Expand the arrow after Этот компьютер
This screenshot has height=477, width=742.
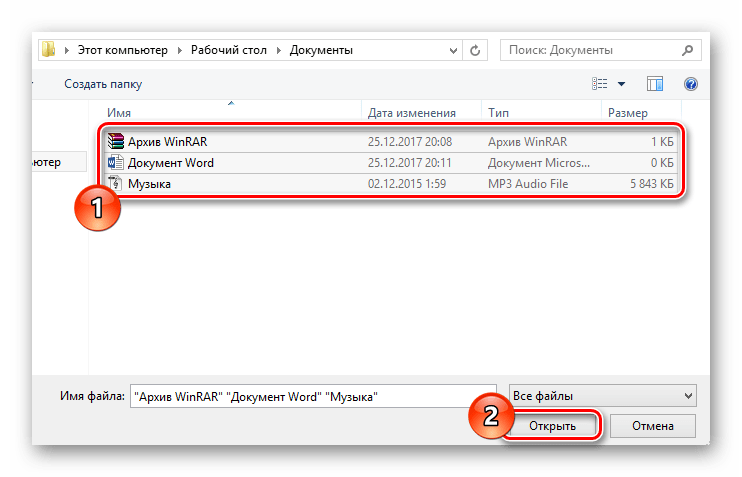[x=179, y=50]
